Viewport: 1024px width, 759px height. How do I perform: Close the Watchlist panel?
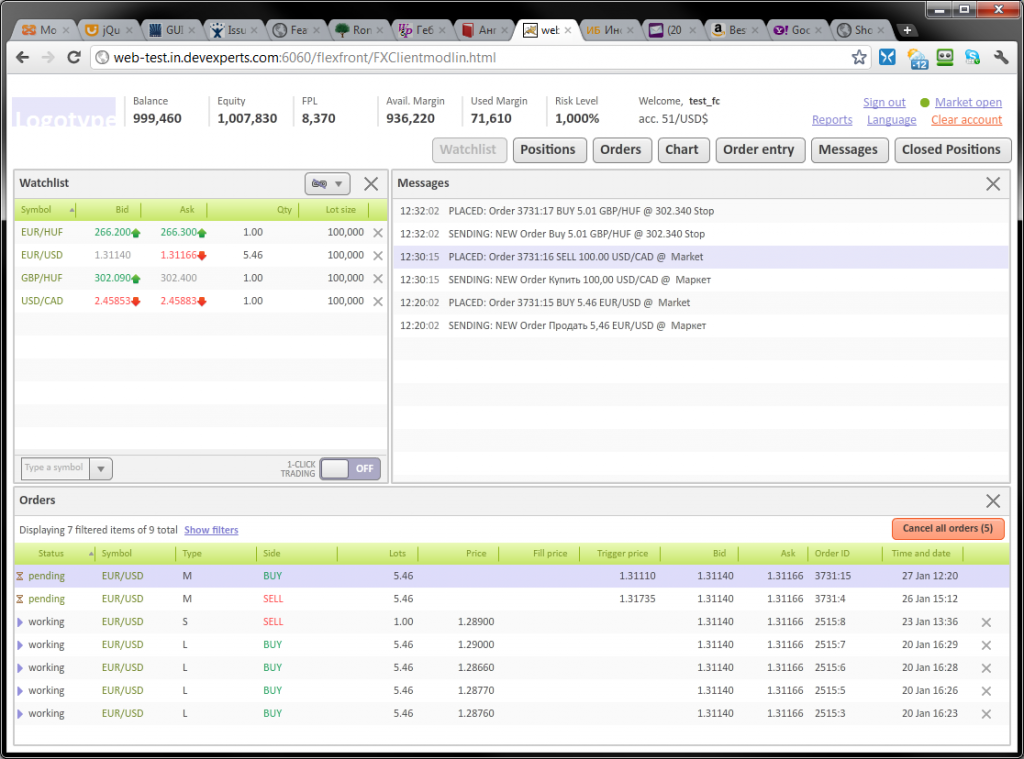(x=371, y=184)
